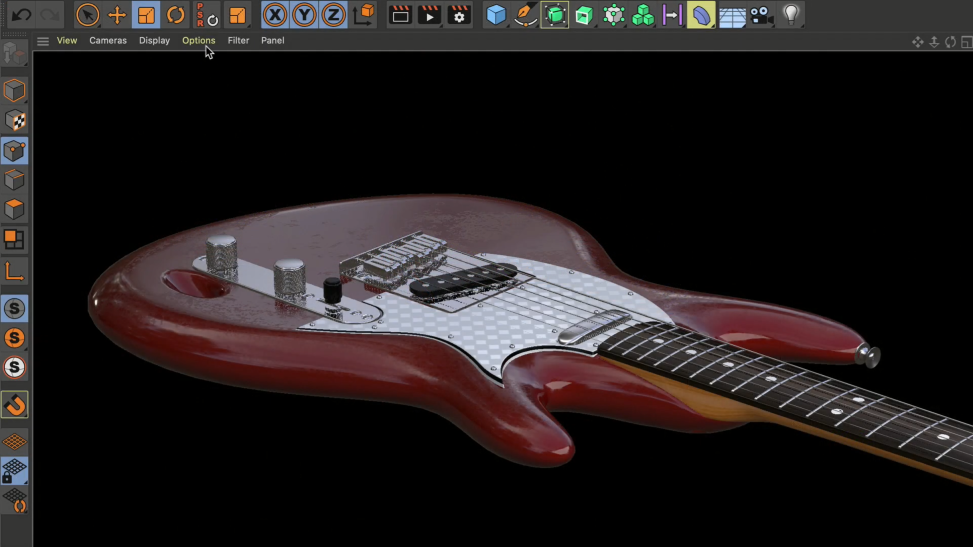Viewport: 973px width, 547px height.
Task: Select the Spline Pen tool
Action: pos(525,15)
